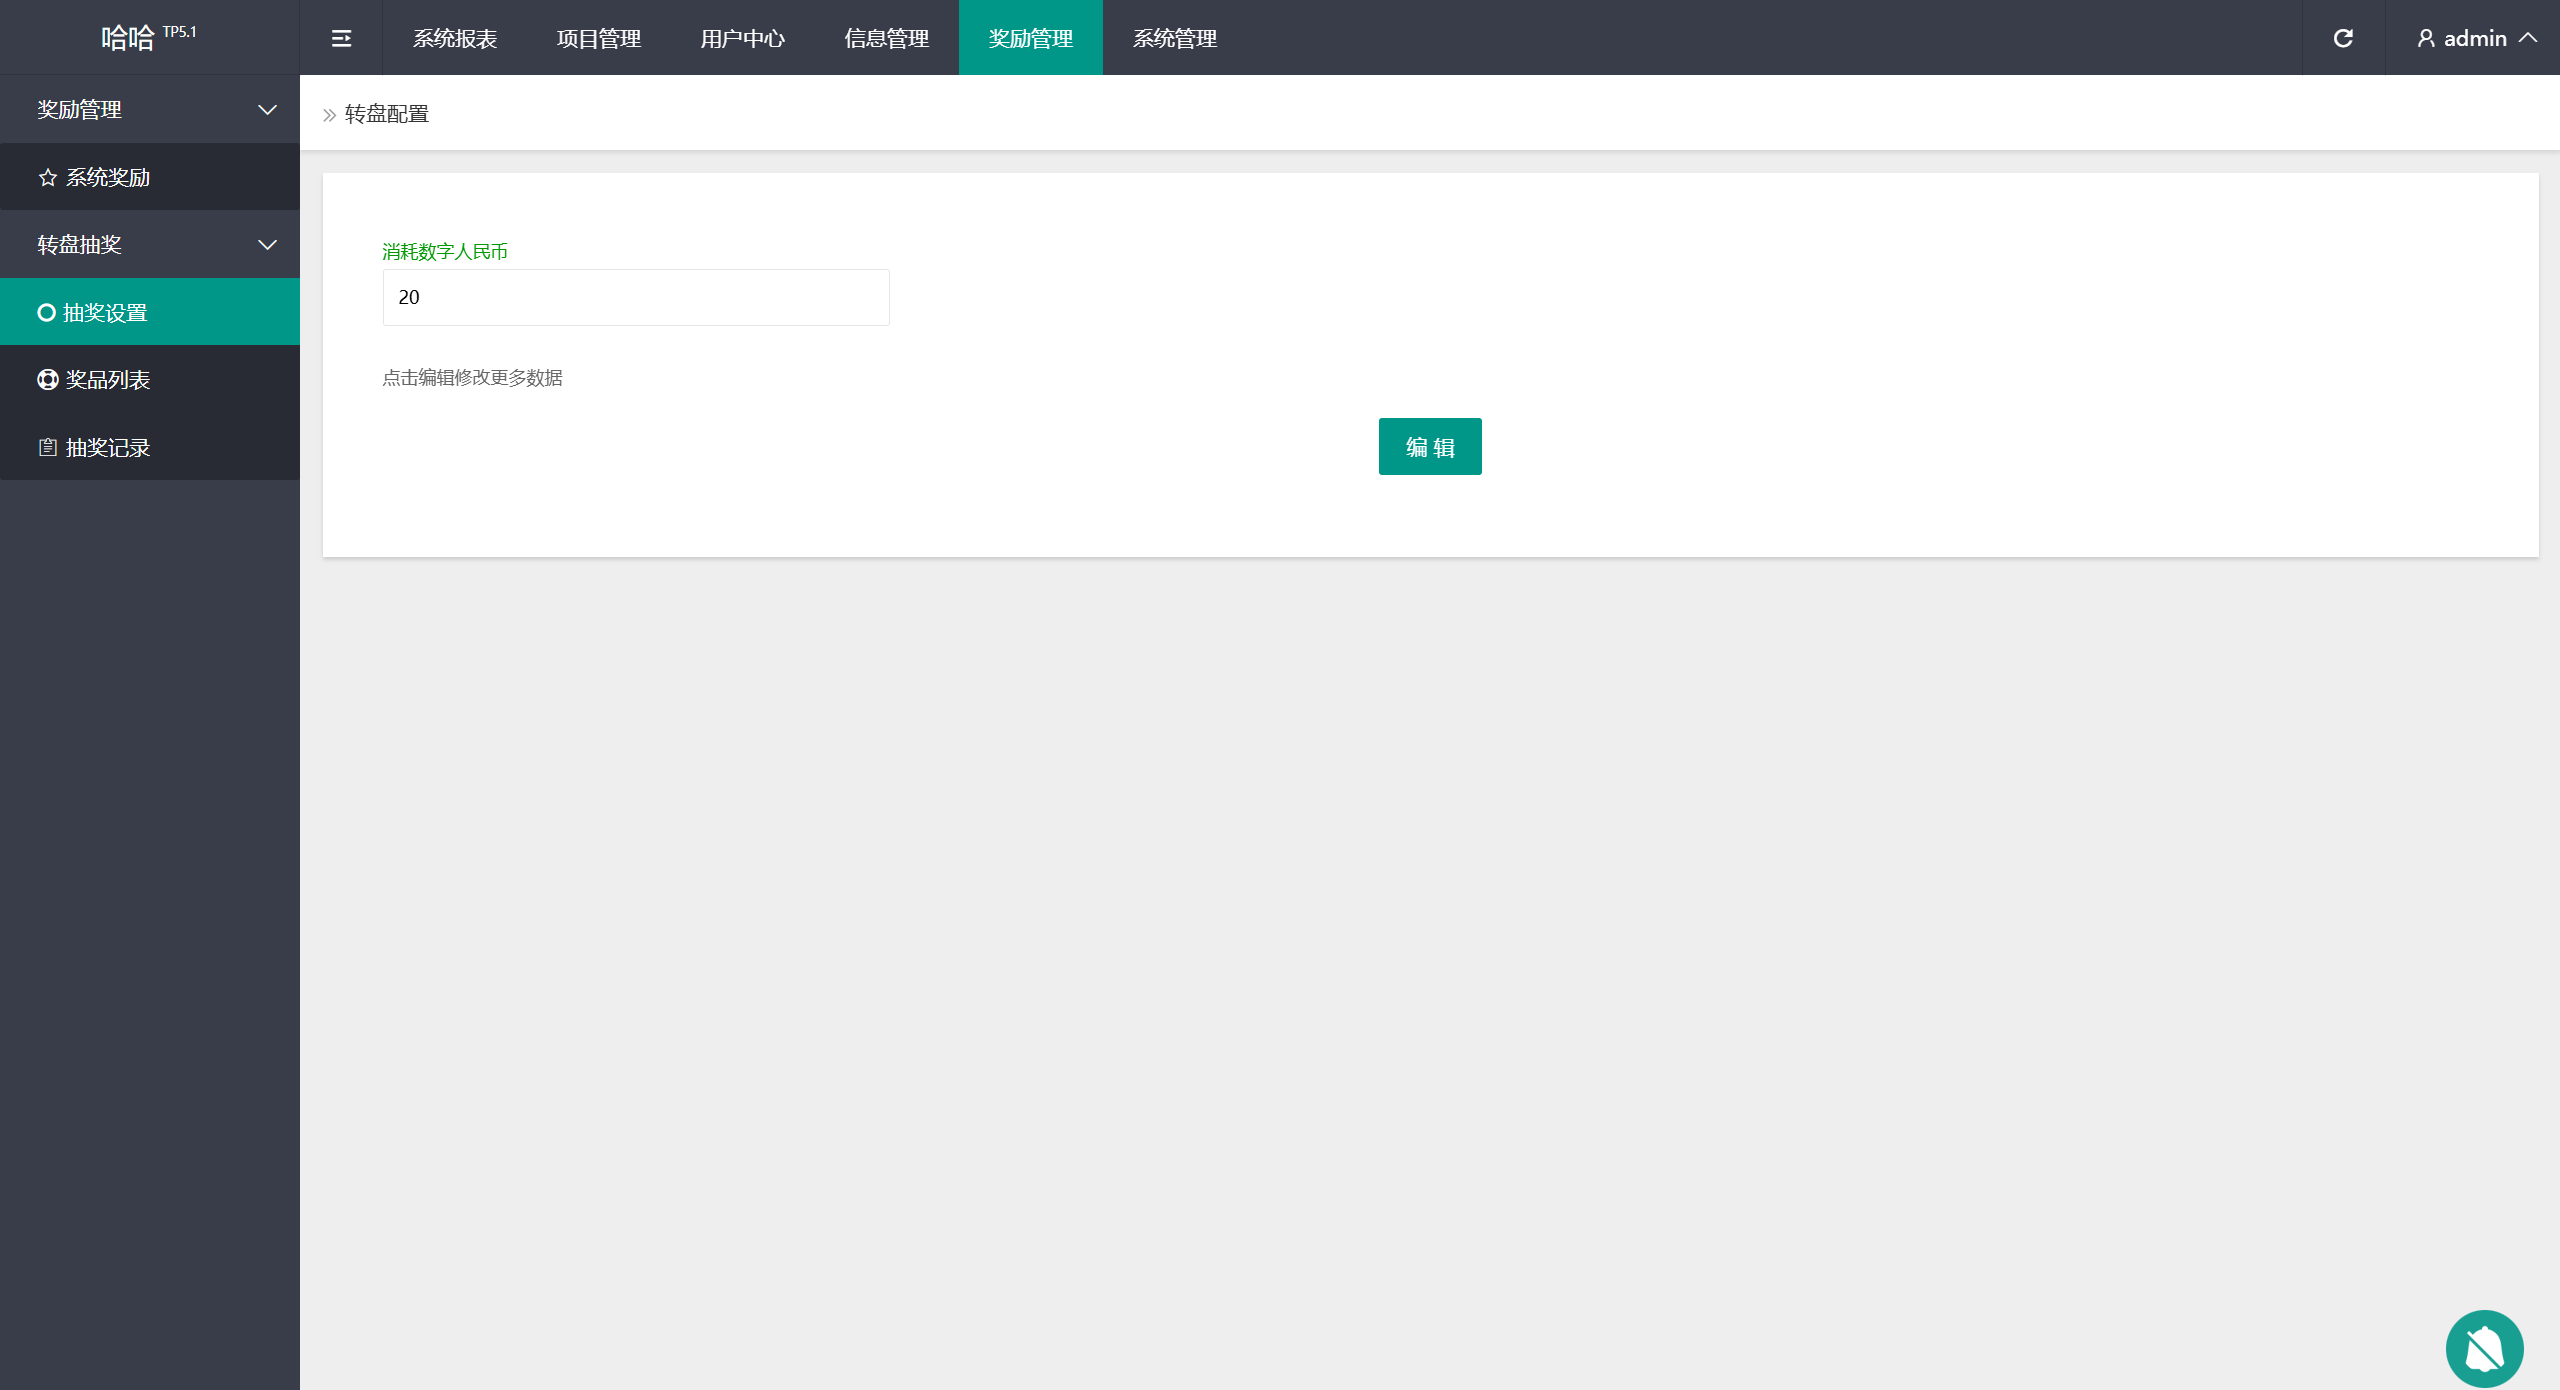The width and height of the screenshot is (2560, 1390).
Task: Click the star icon beside 系统奖励
Action: [47, 178]
